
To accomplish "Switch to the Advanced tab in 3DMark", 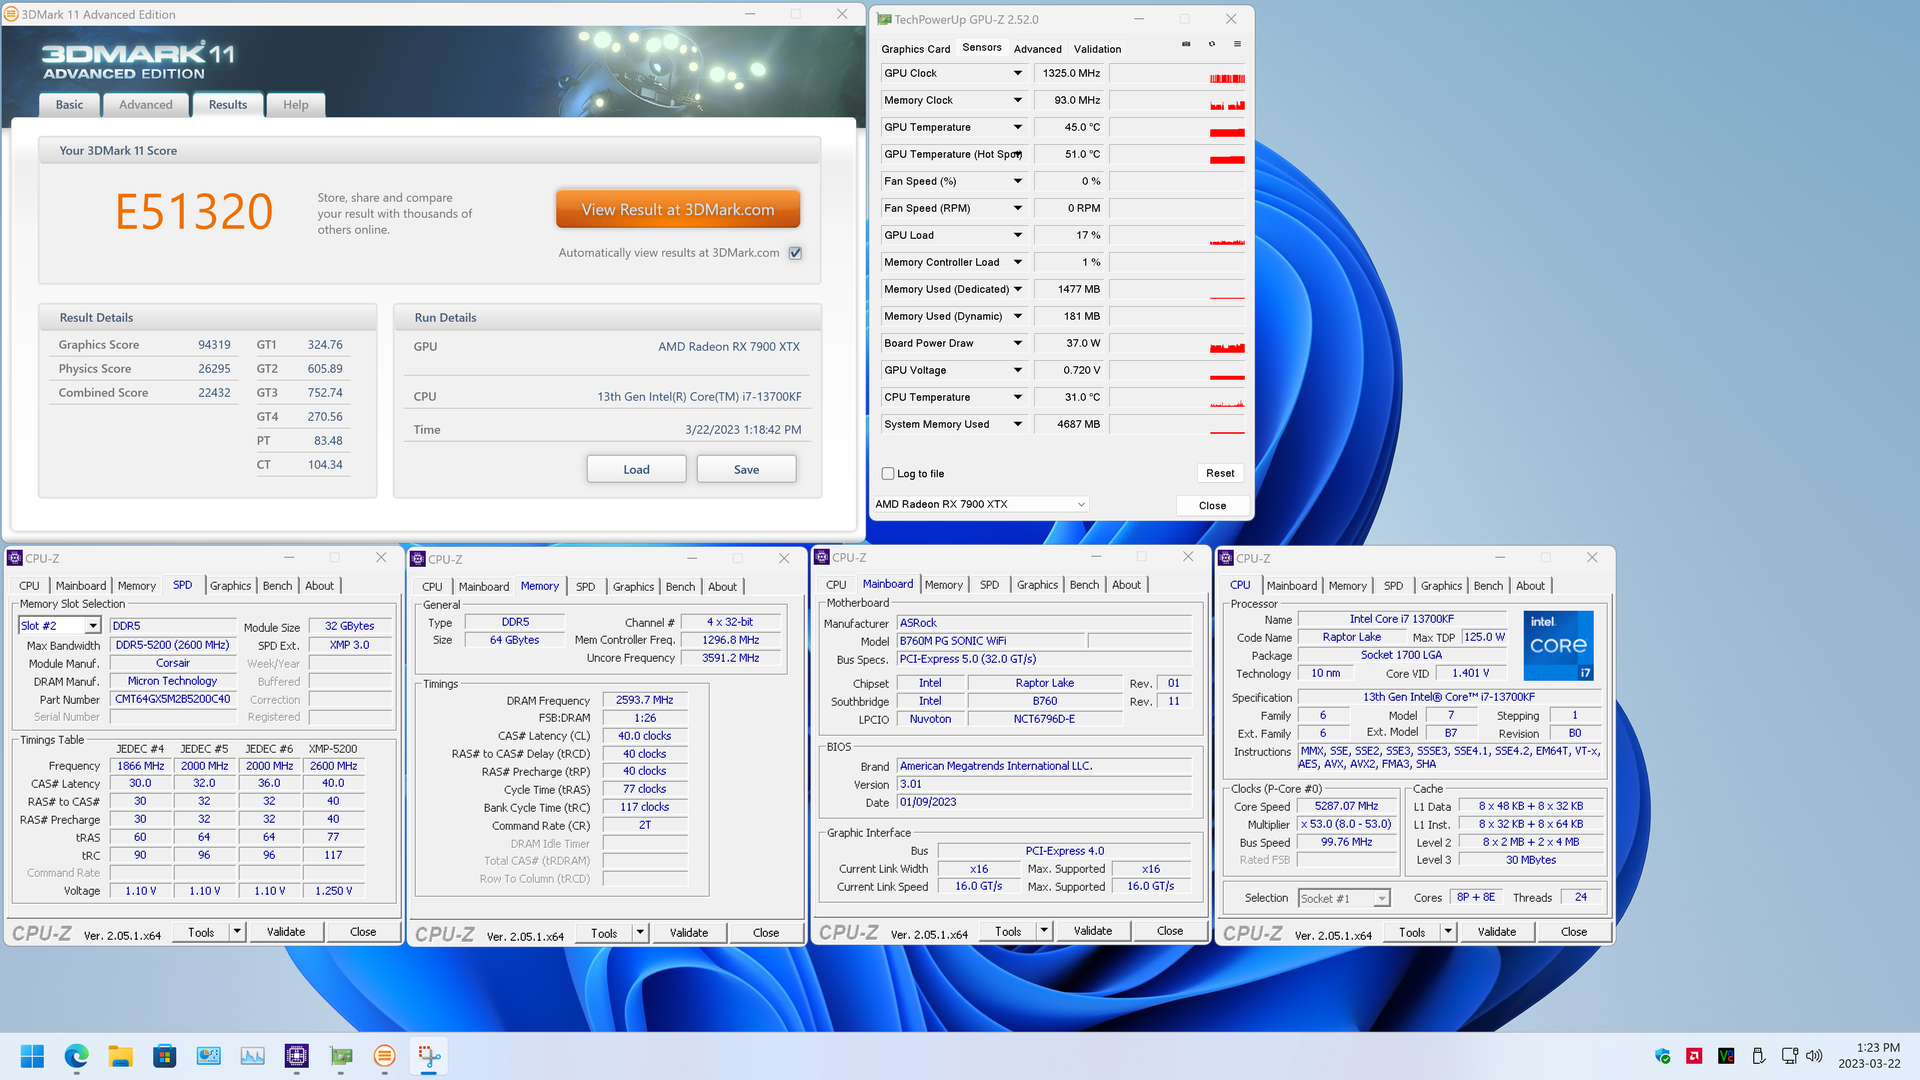I will point(146,105).
